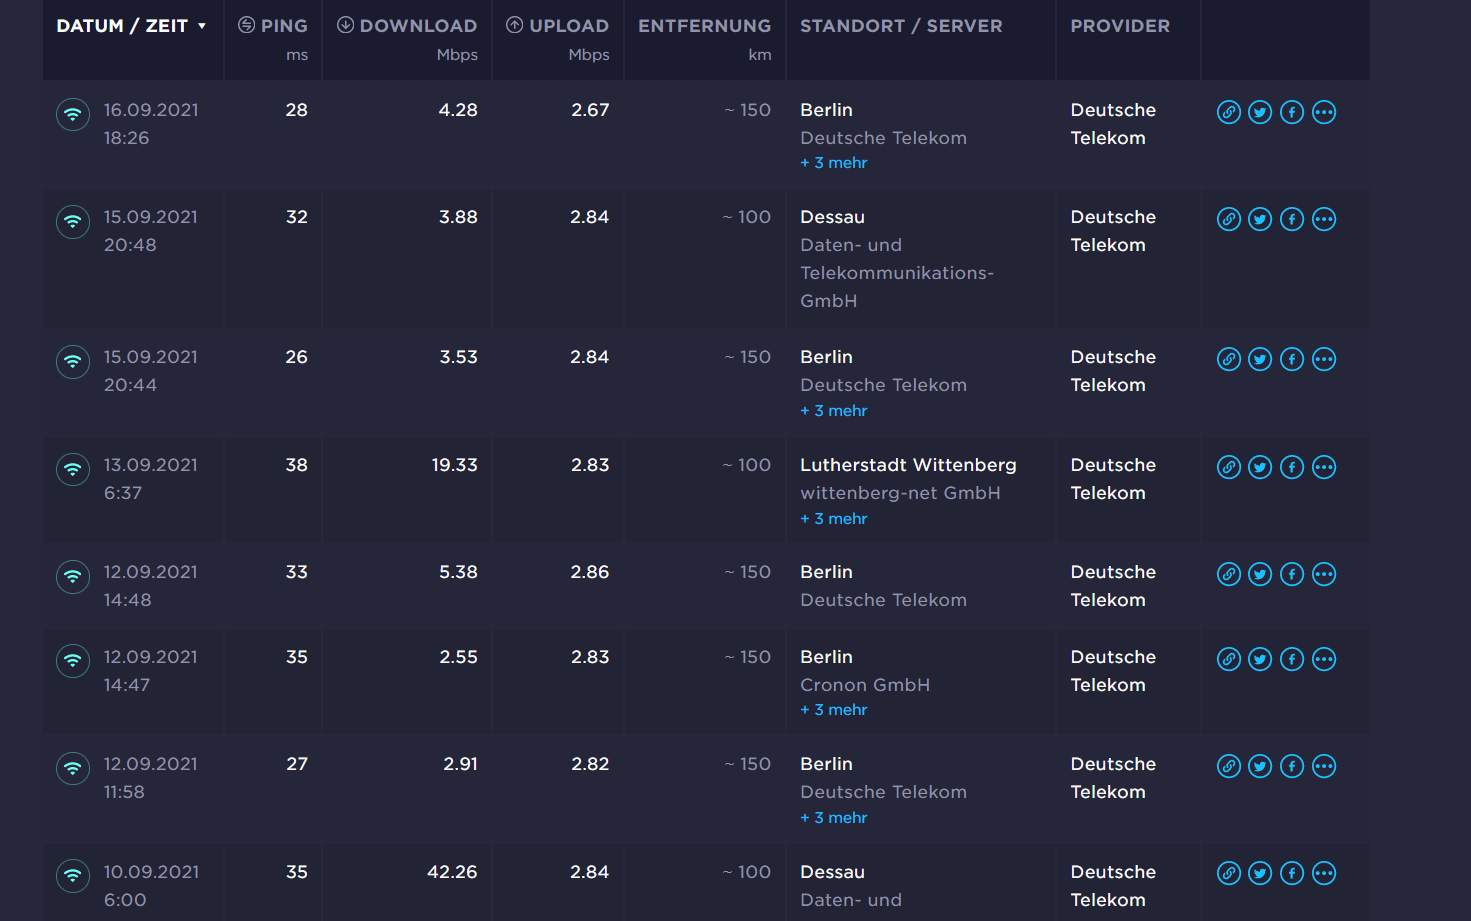This screenshot has width=1471, height=921.
Task: Share 10.09.2021 6:00 result on Facebook
Action: (x=1292, y=873)
